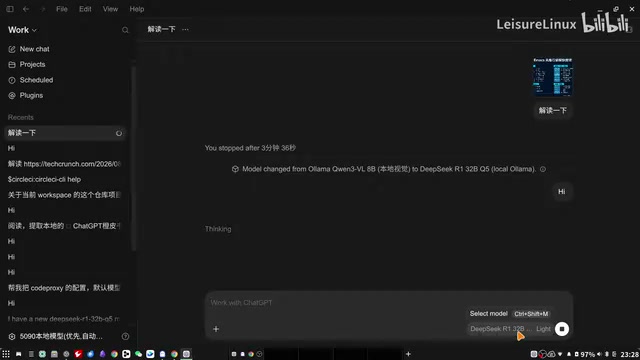Click the sidebar scrollbar
The image size is (640, 360).
point(133,159)
